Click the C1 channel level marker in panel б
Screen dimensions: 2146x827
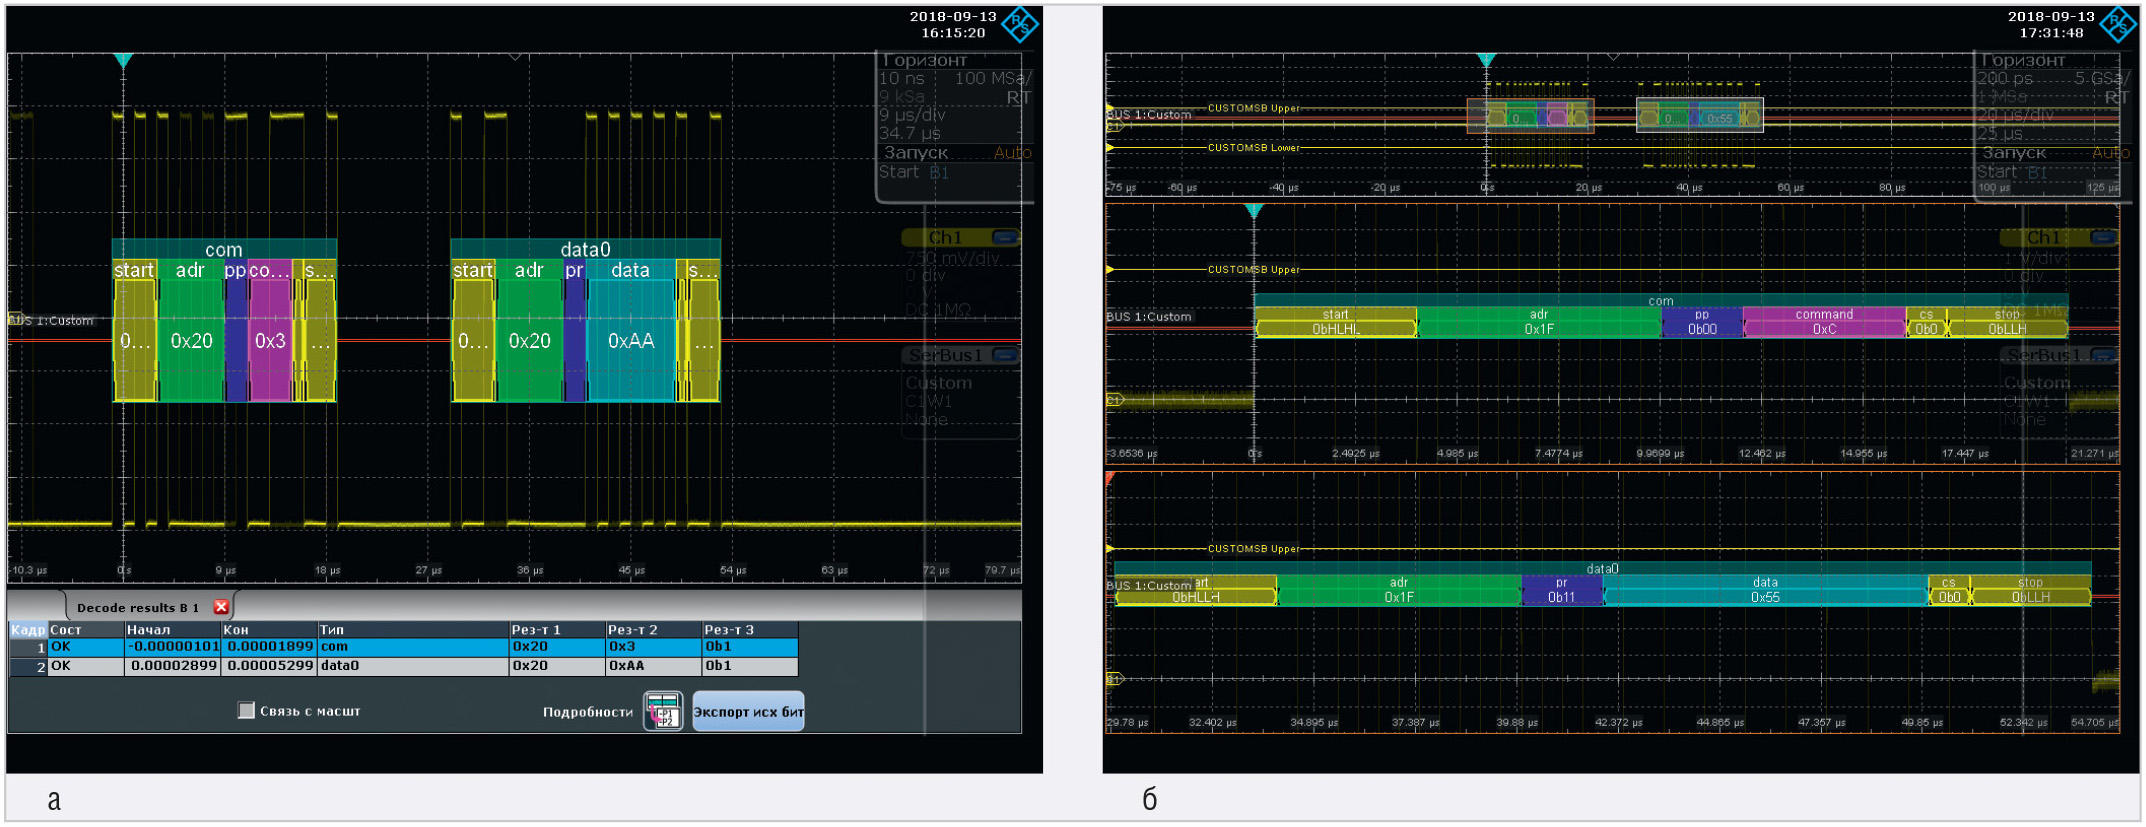pos(1115,400)
